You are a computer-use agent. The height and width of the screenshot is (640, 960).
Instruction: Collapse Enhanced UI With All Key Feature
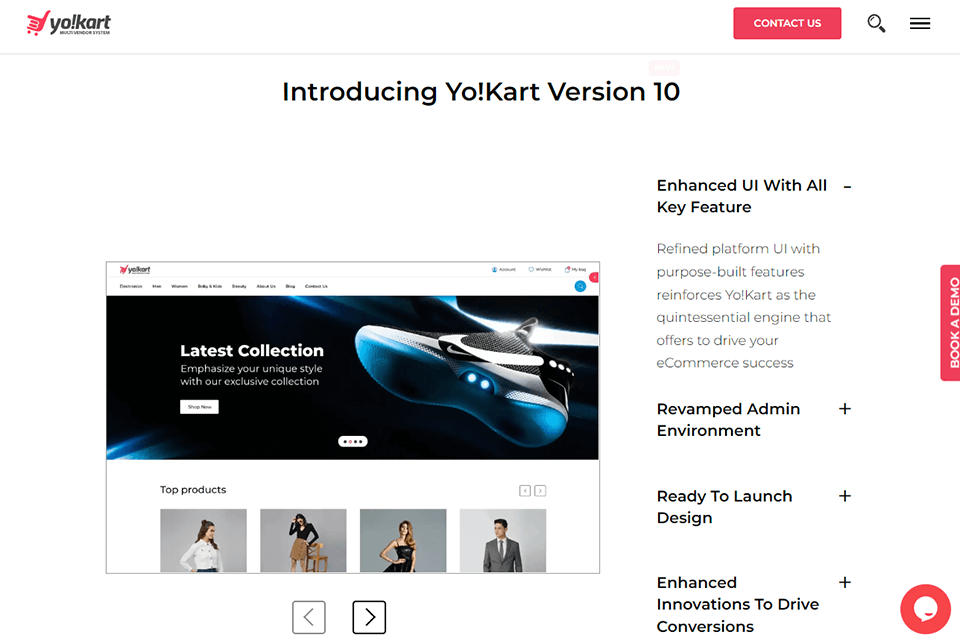pyautogui.click(x=847, y=187)
